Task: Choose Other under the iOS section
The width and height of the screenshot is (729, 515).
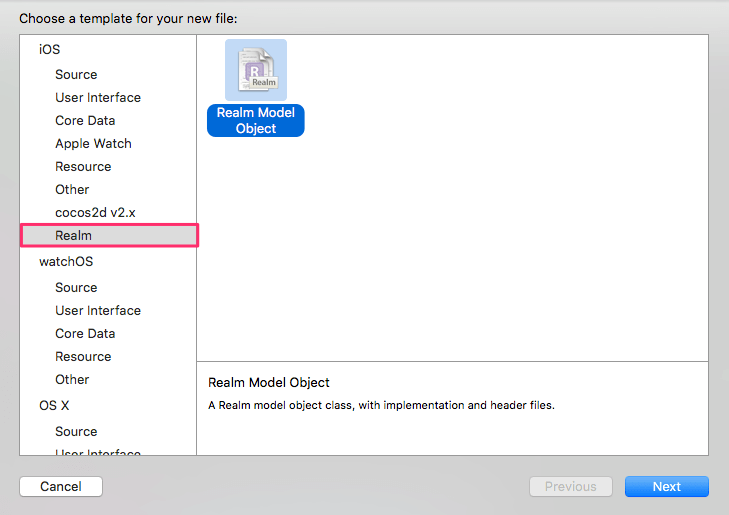Action: tap(72, 189)
